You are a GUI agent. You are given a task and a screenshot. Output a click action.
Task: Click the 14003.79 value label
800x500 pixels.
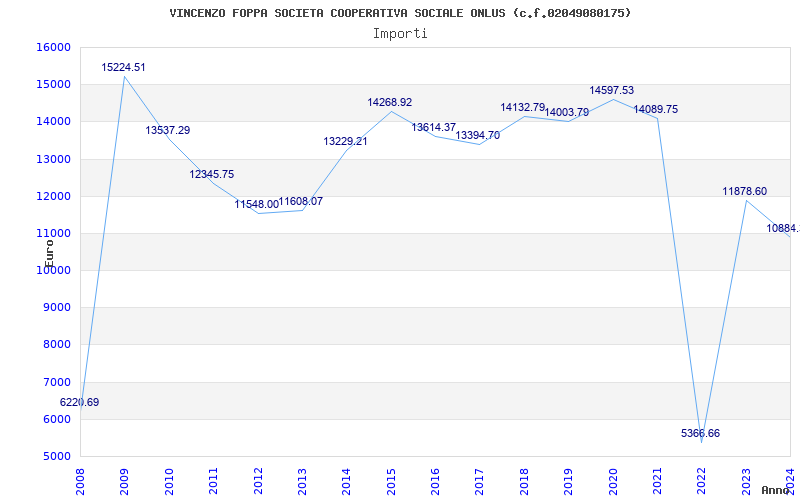[x=567, y=112]
